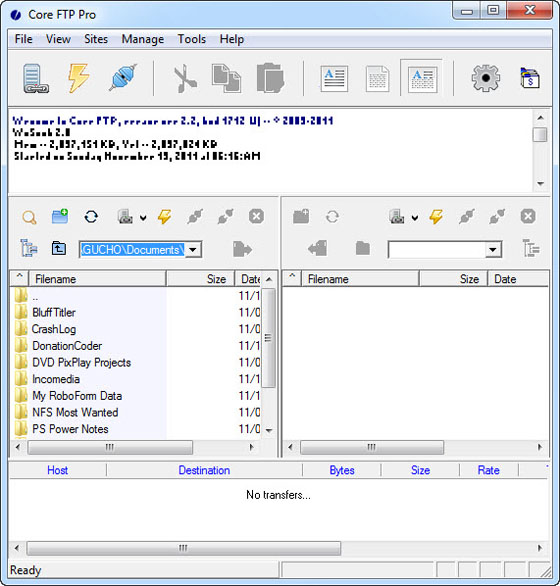Click refresh icon in remote panel

coord(332,217)
